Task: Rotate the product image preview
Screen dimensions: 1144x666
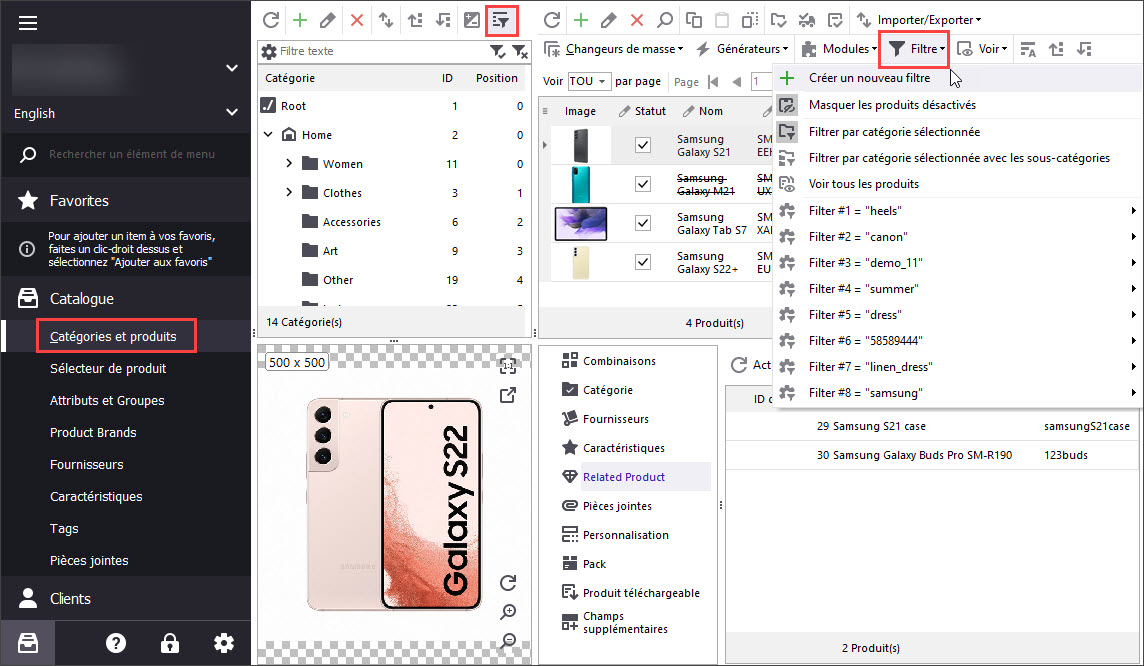Action: tap(508, 583)
